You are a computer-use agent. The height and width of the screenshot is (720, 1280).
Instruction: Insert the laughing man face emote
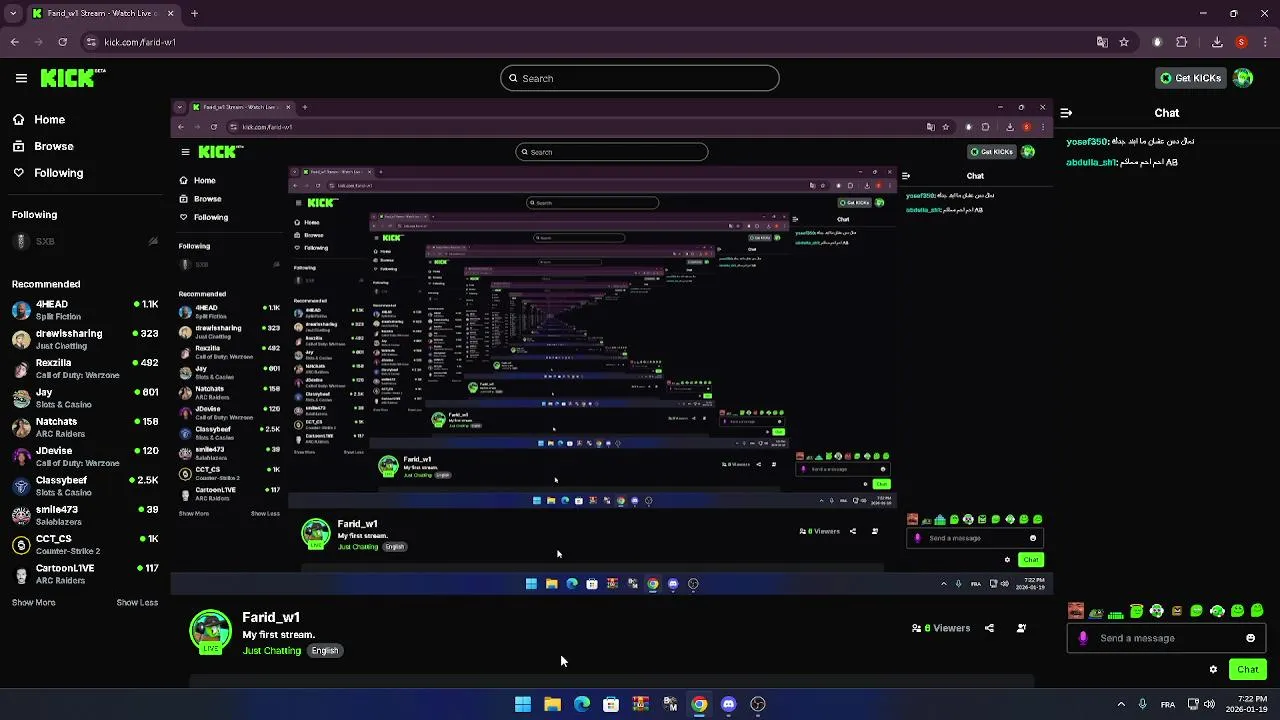pos(1076,611)
